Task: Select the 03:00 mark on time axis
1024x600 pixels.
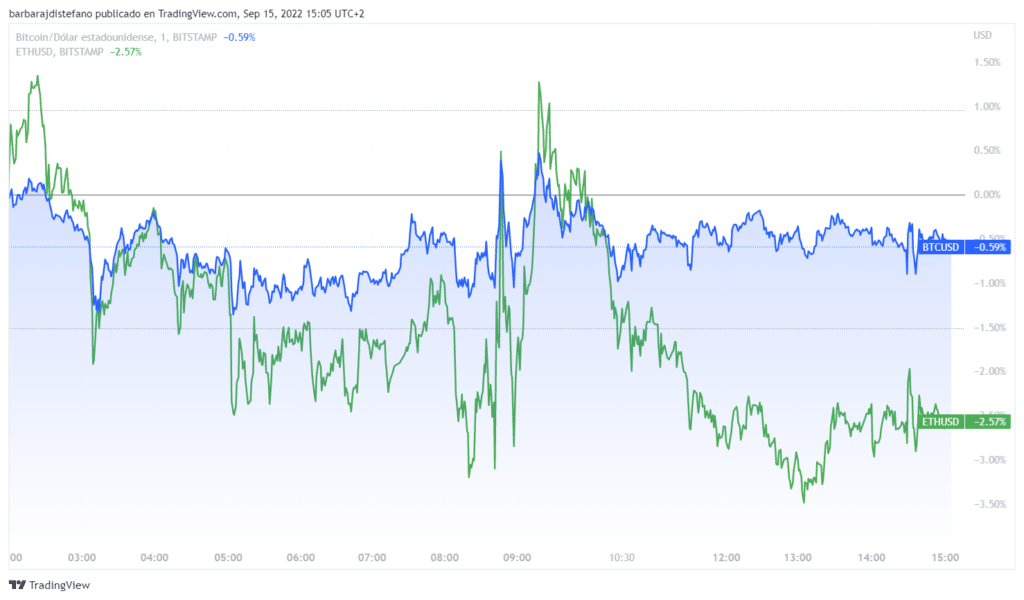Action: point(81,557)
